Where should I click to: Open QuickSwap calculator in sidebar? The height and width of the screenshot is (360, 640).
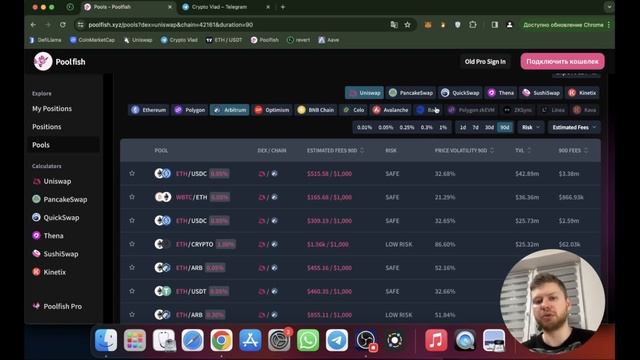click(56, 218)
